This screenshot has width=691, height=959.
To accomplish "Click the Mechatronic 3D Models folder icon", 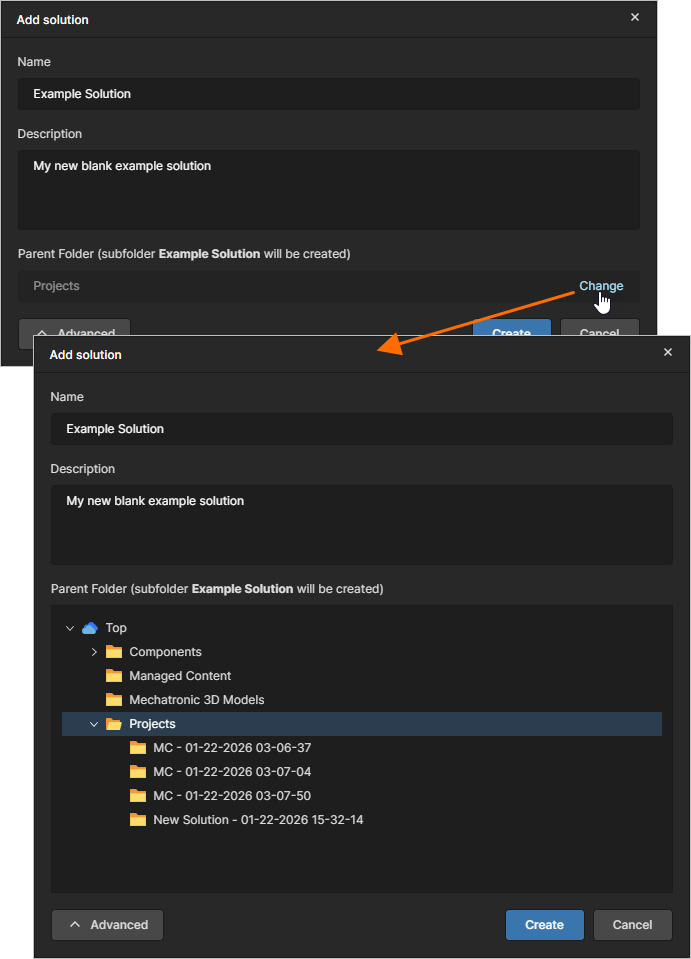I will point(114,700).
